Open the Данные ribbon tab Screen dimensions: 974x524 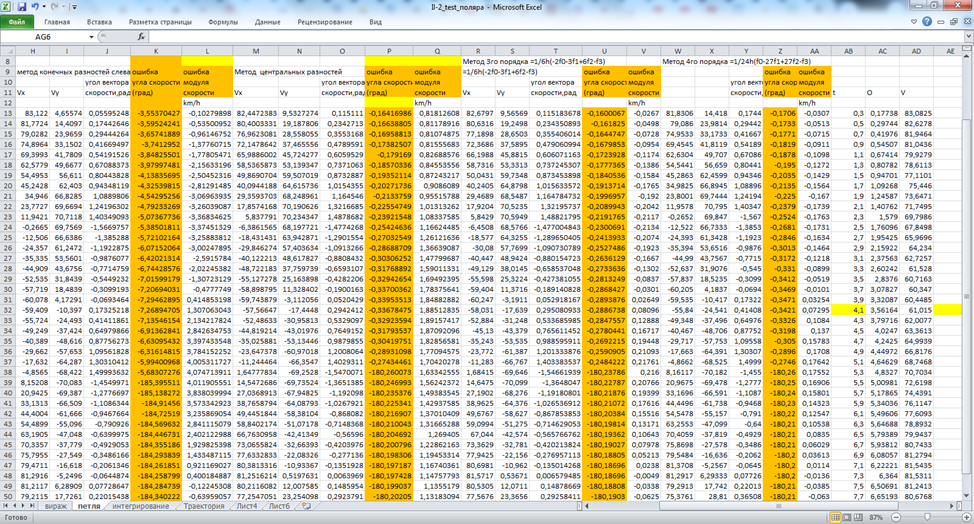[x=267, y=20]
